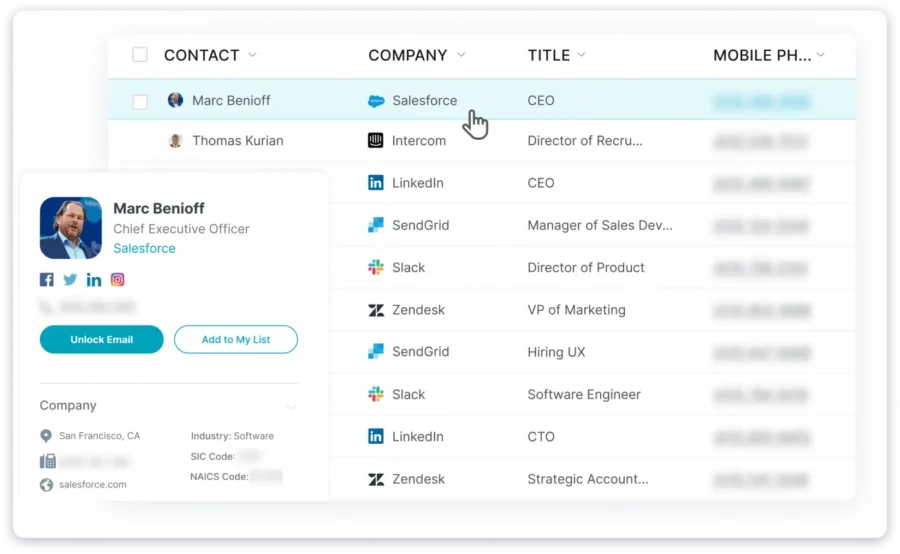Image resolution: width=900 pixels, height=554 pixels.
Task: Click the 'CTO' title cell
Action: click(541, 437)
